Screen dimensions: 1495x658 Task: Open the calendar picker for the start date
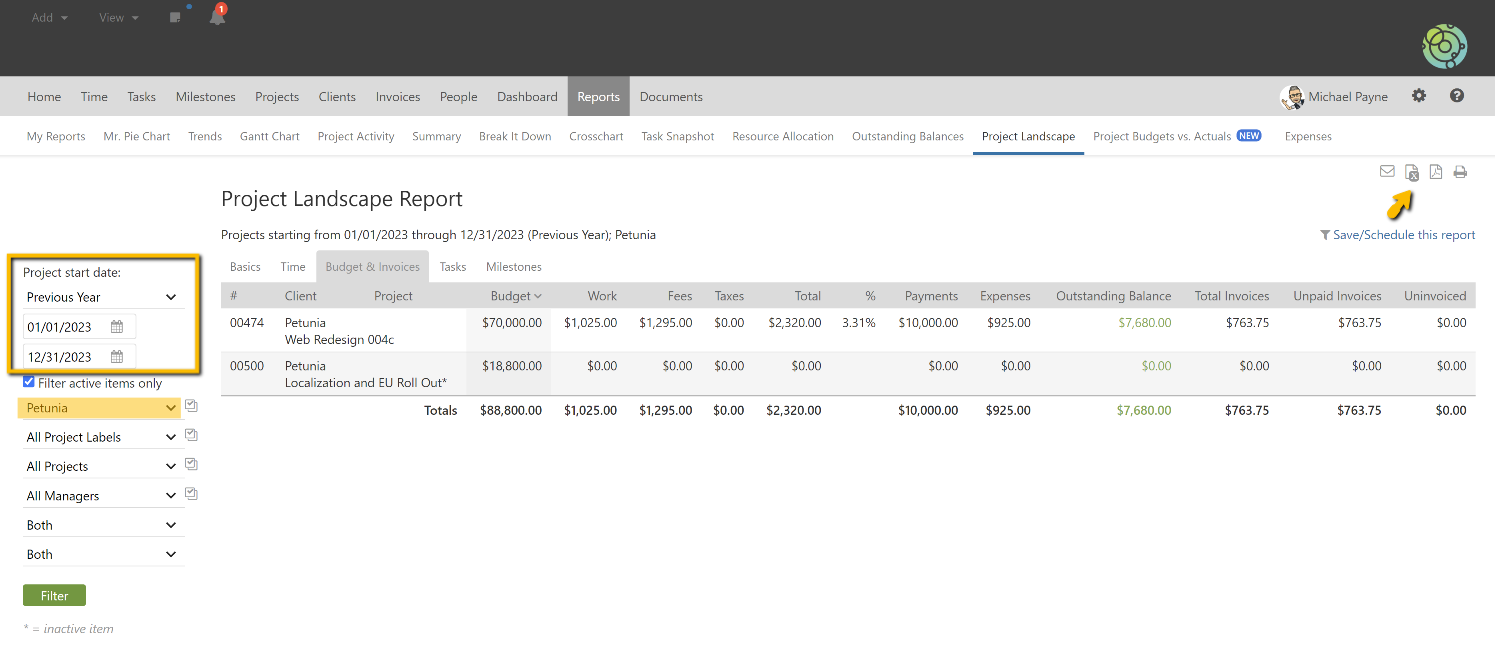(115, 326)
